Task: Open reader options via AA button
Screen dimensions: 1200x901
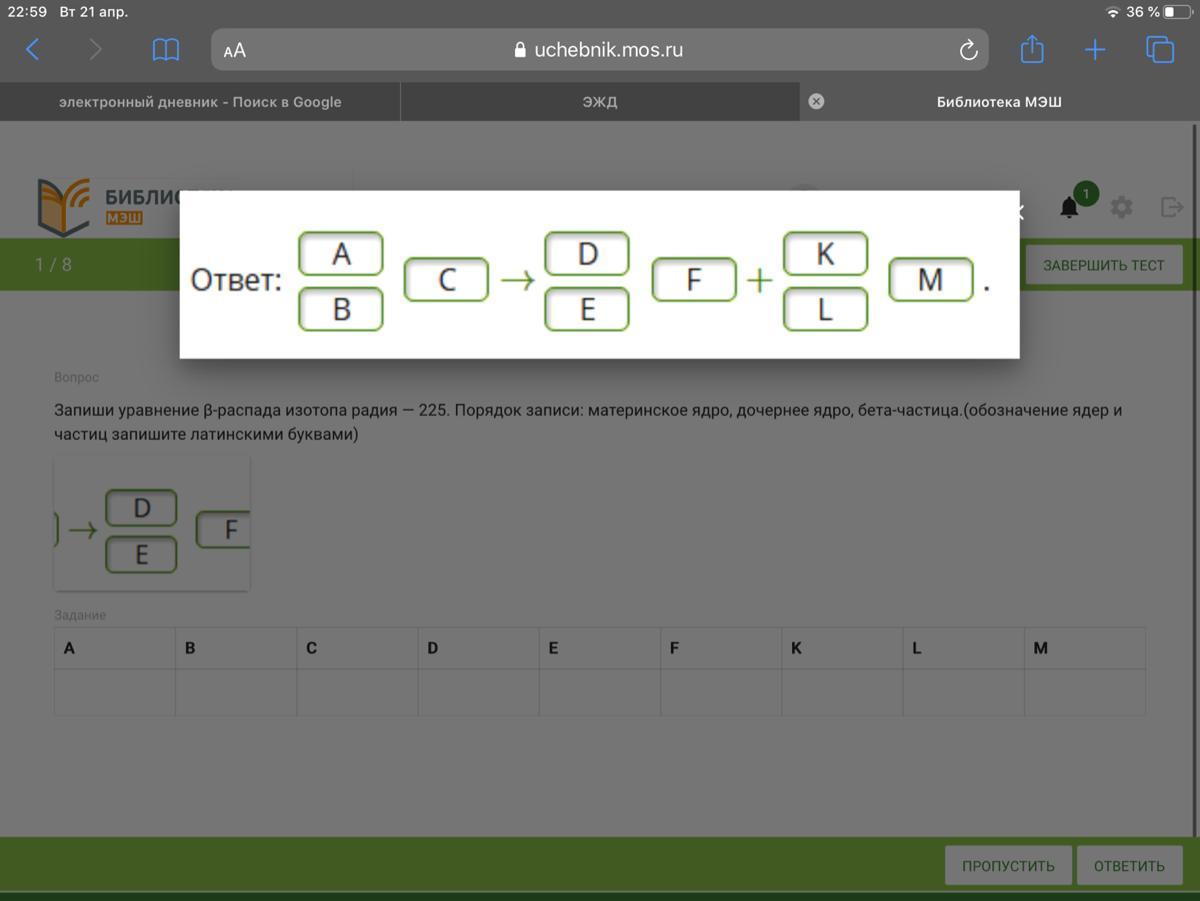Action: (235, 51)
